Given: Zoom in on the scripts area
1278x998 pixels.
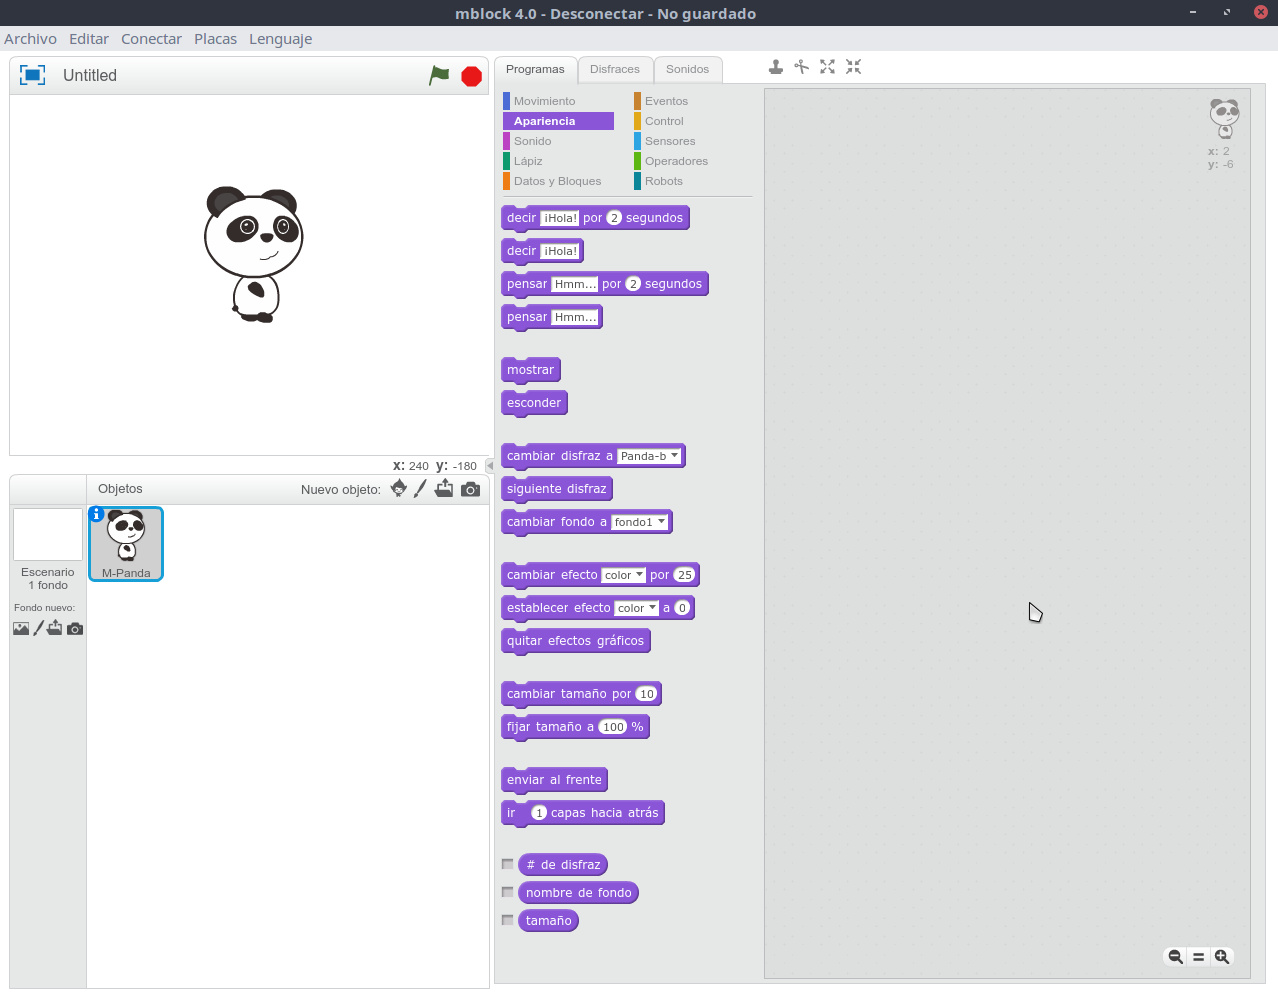Looking at the screenshot, I should pos(1222,957).
